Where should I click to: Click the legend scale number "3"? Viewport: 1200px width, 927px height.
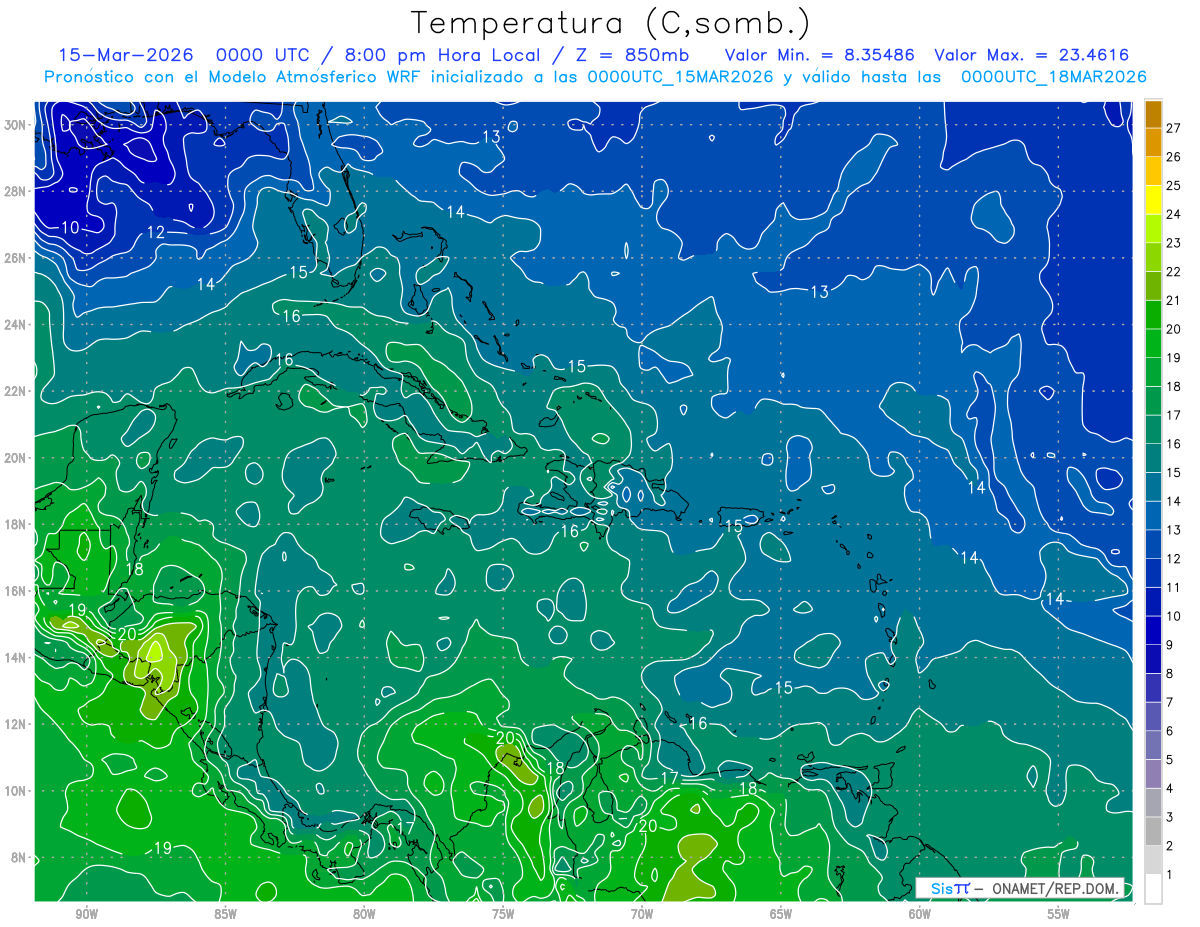(x=1170, y=818)
